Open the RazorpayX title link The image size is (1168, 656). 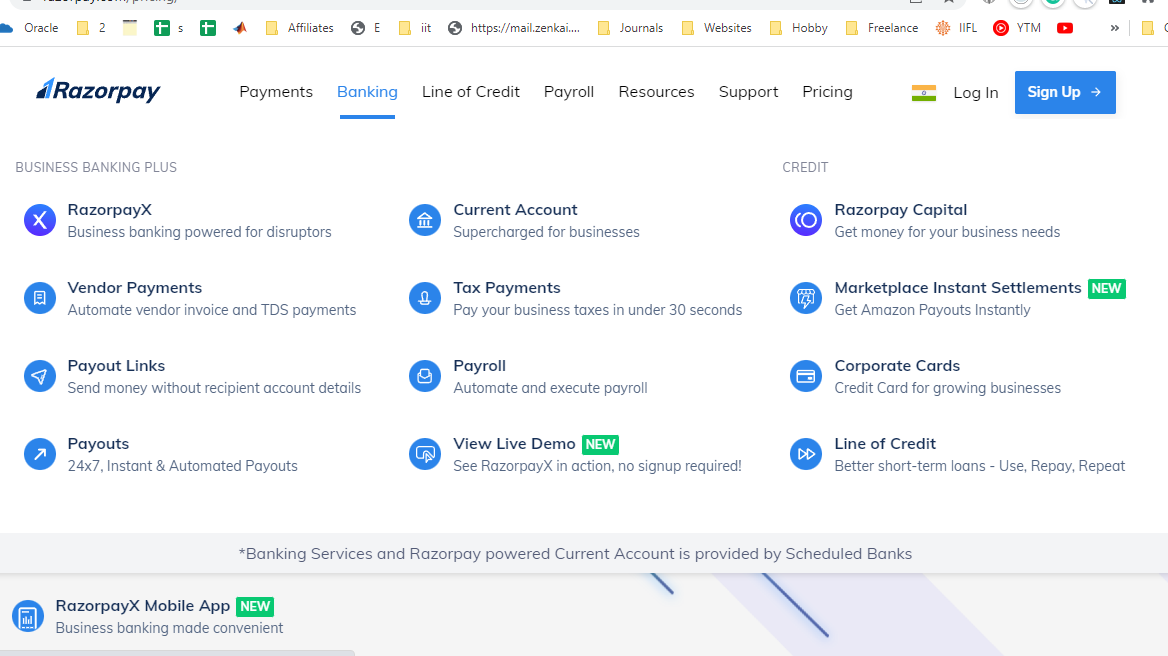110,210
